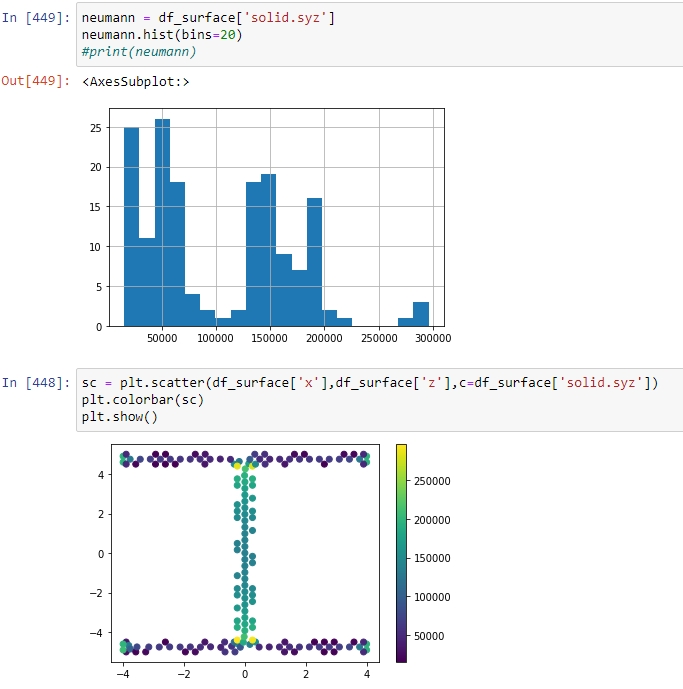Click the neumann.hist(bins=20) code line
The image size is (683, 689).
coord(162,35)
